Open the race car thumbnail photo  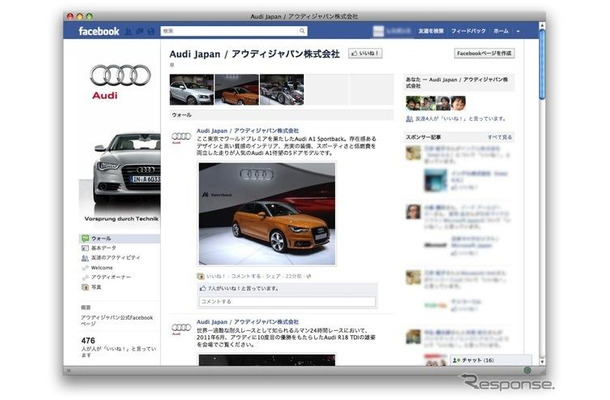[282, 89]
